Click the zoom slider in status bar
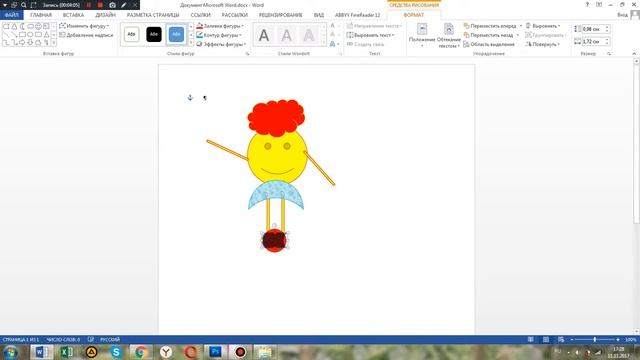The image size is (640, 360). [595, 340]
